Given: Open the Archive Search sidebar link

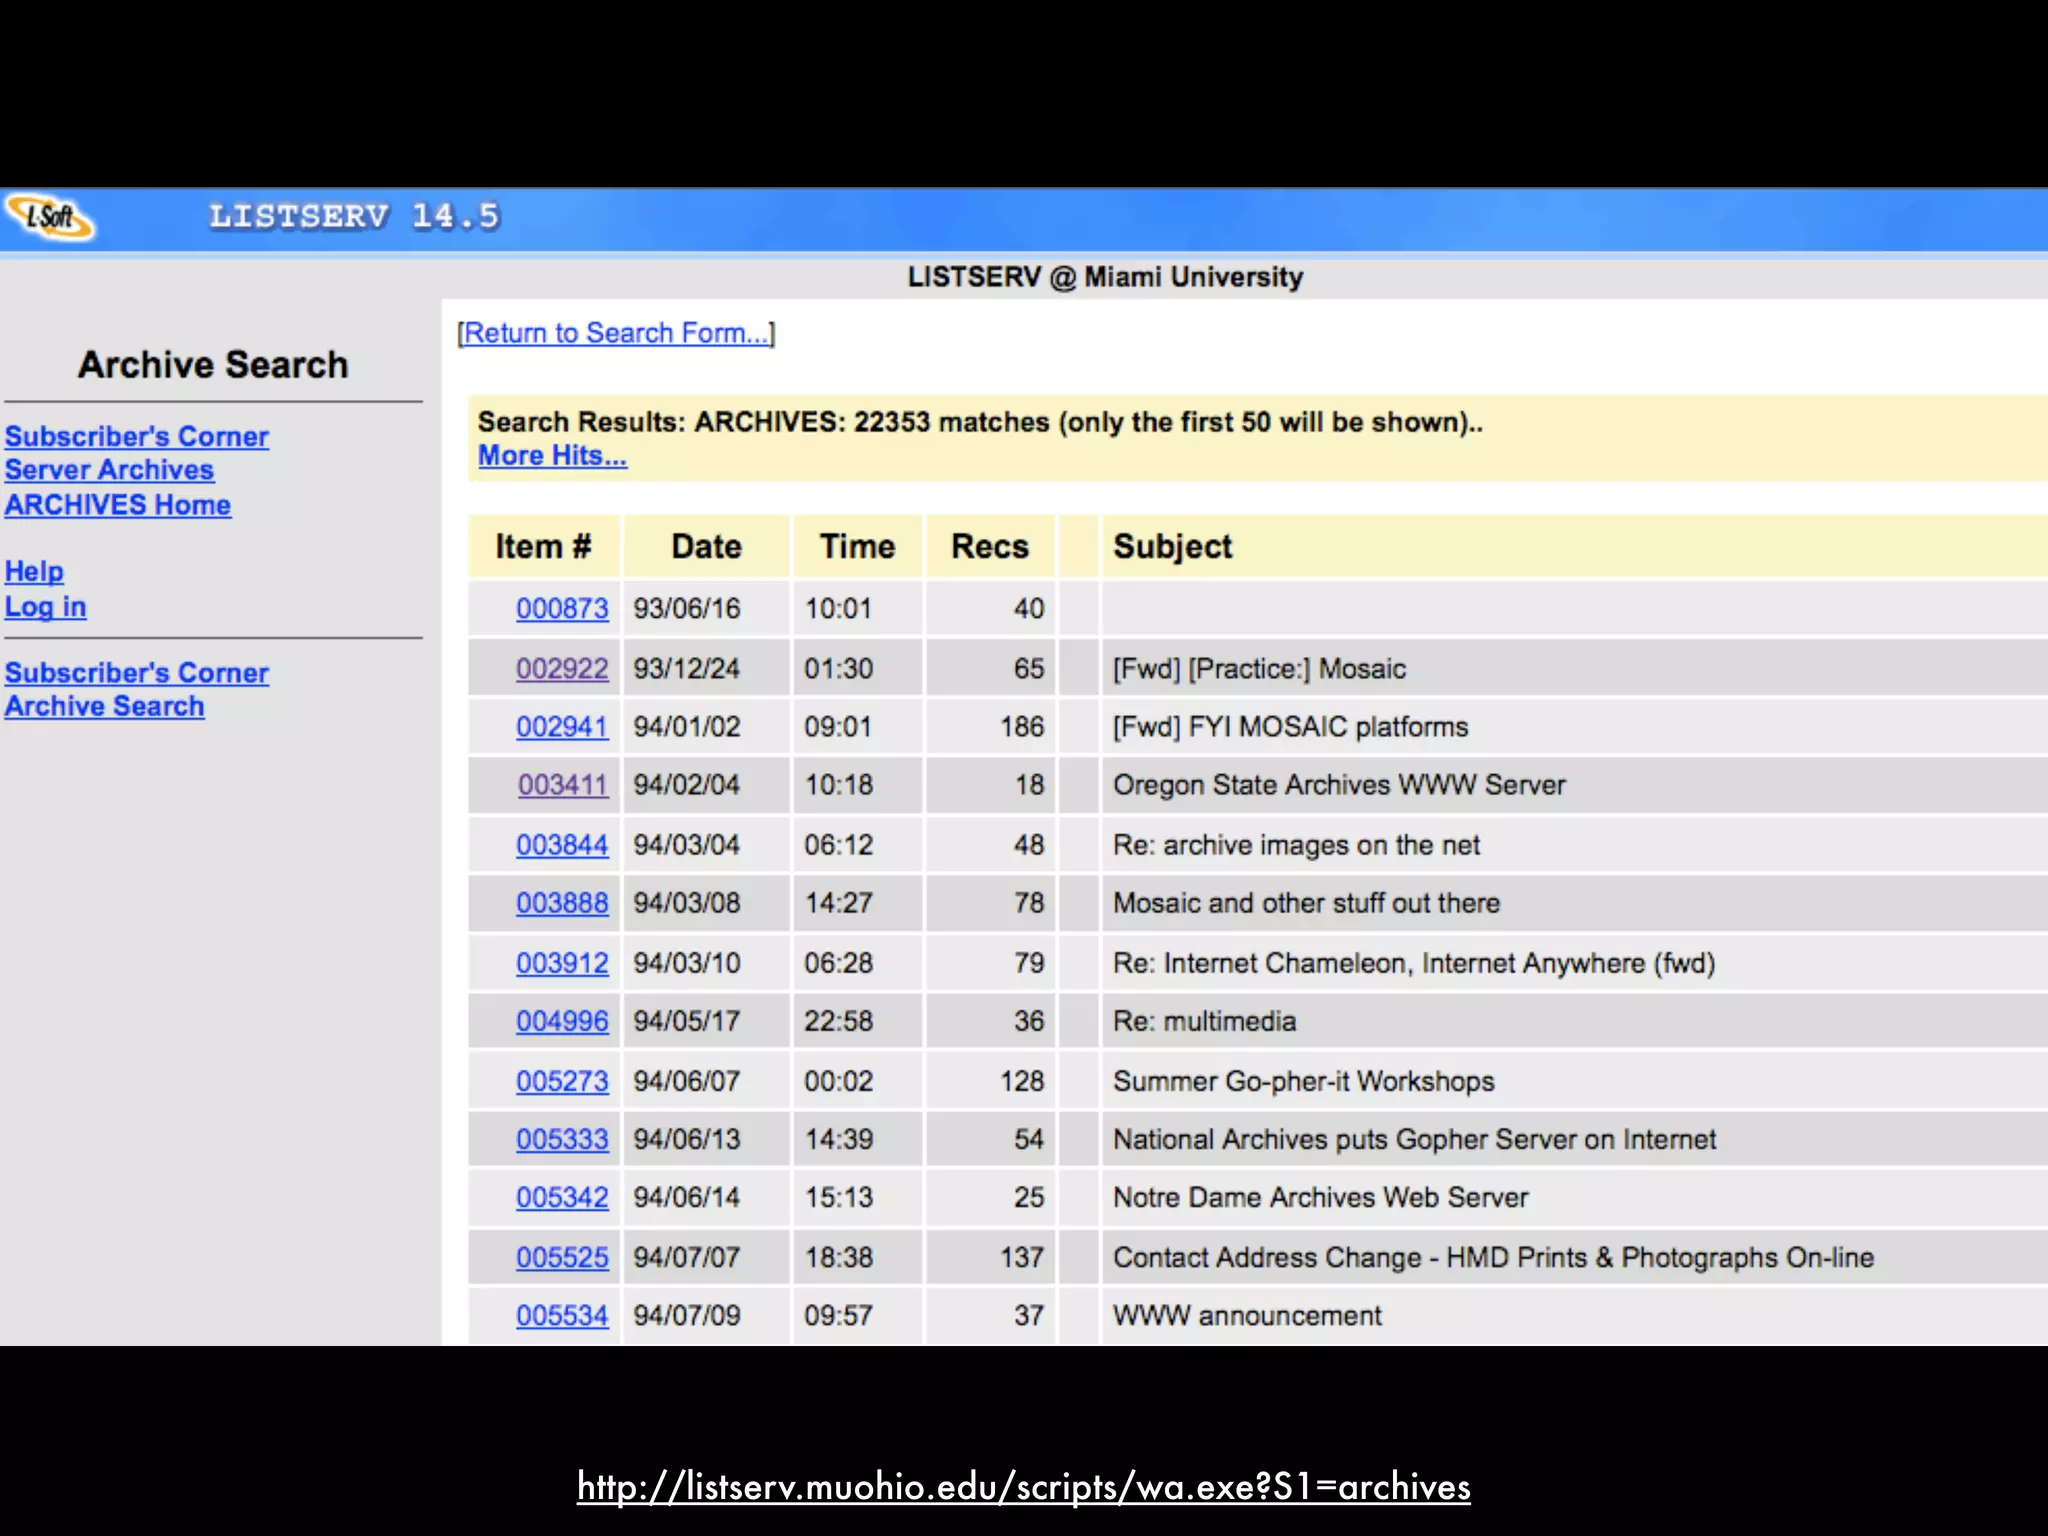Looking at the screenshot, I should pos(105,706).
